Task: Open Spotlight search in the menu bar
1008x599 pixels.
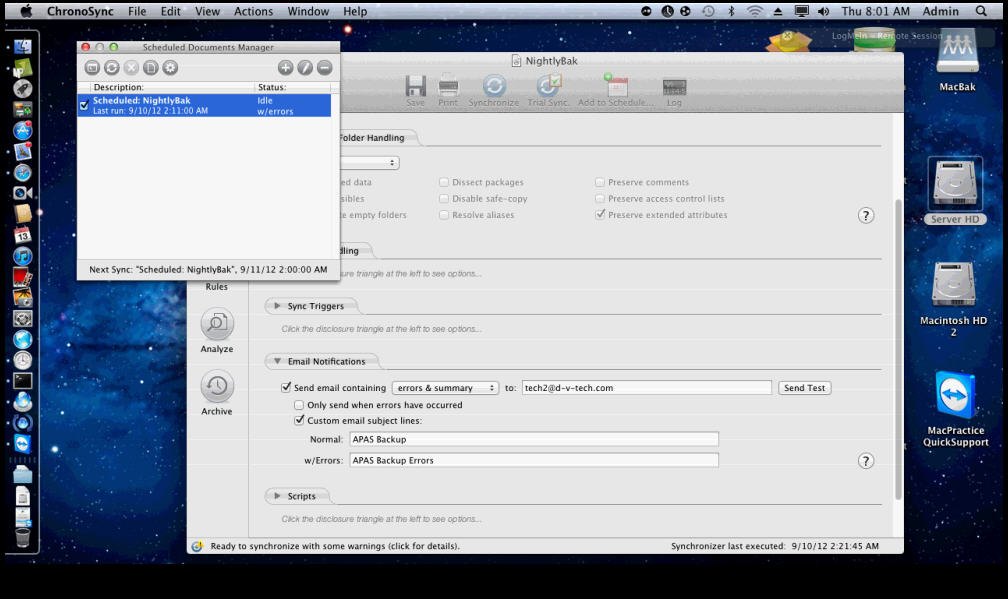Action: click(x=981, y=11)
